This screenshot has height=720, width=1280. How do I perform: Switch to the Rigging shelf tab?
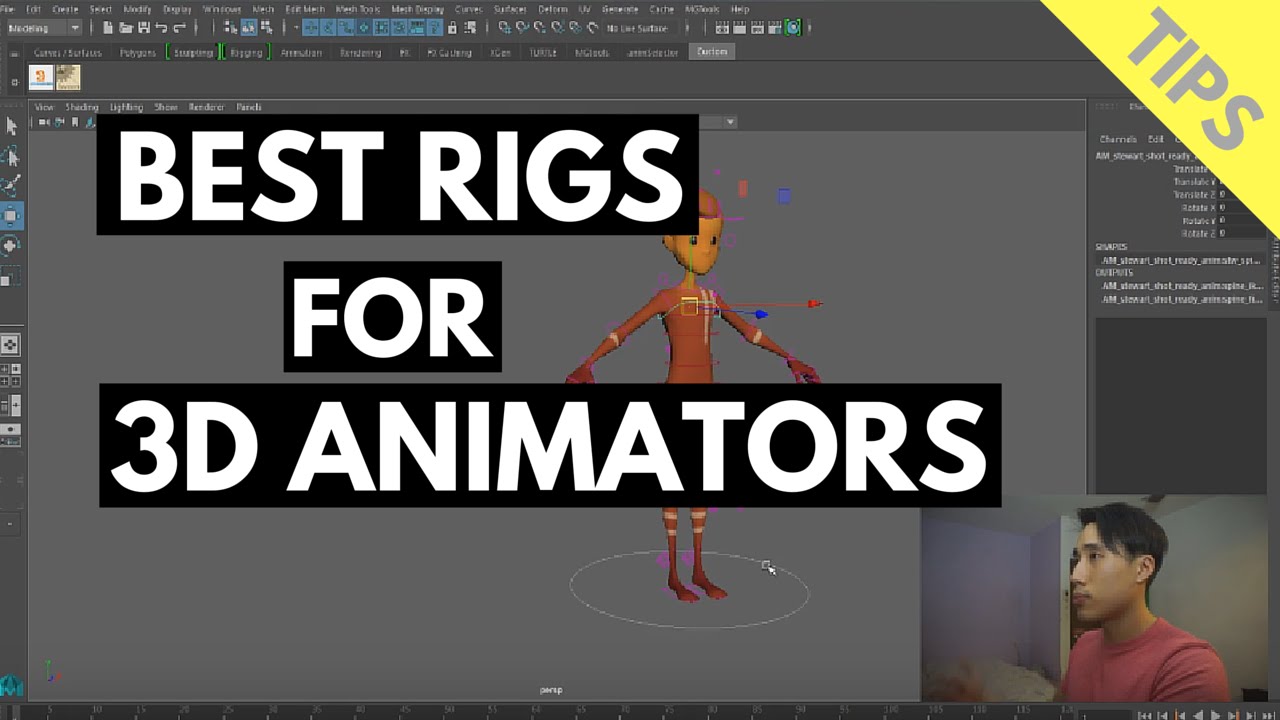(245, 52)
